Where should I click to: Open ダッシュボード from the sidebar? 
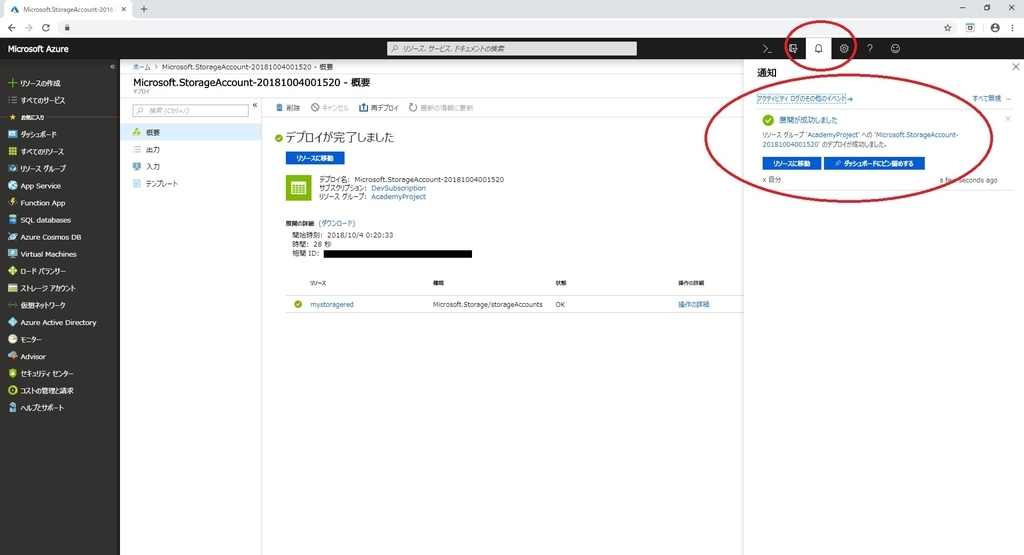[33, 135]
